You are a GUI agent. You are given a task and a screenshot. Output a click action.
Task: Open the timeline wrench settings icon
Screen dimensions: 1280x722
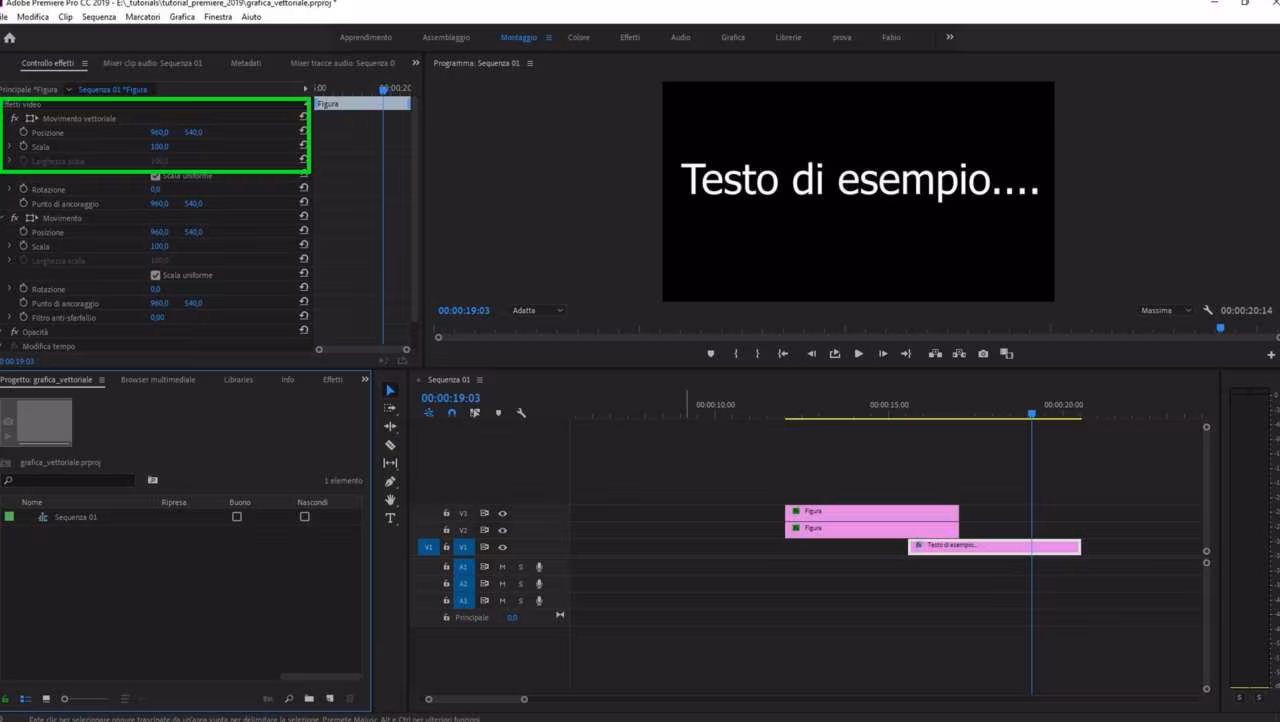coord(521,412)
